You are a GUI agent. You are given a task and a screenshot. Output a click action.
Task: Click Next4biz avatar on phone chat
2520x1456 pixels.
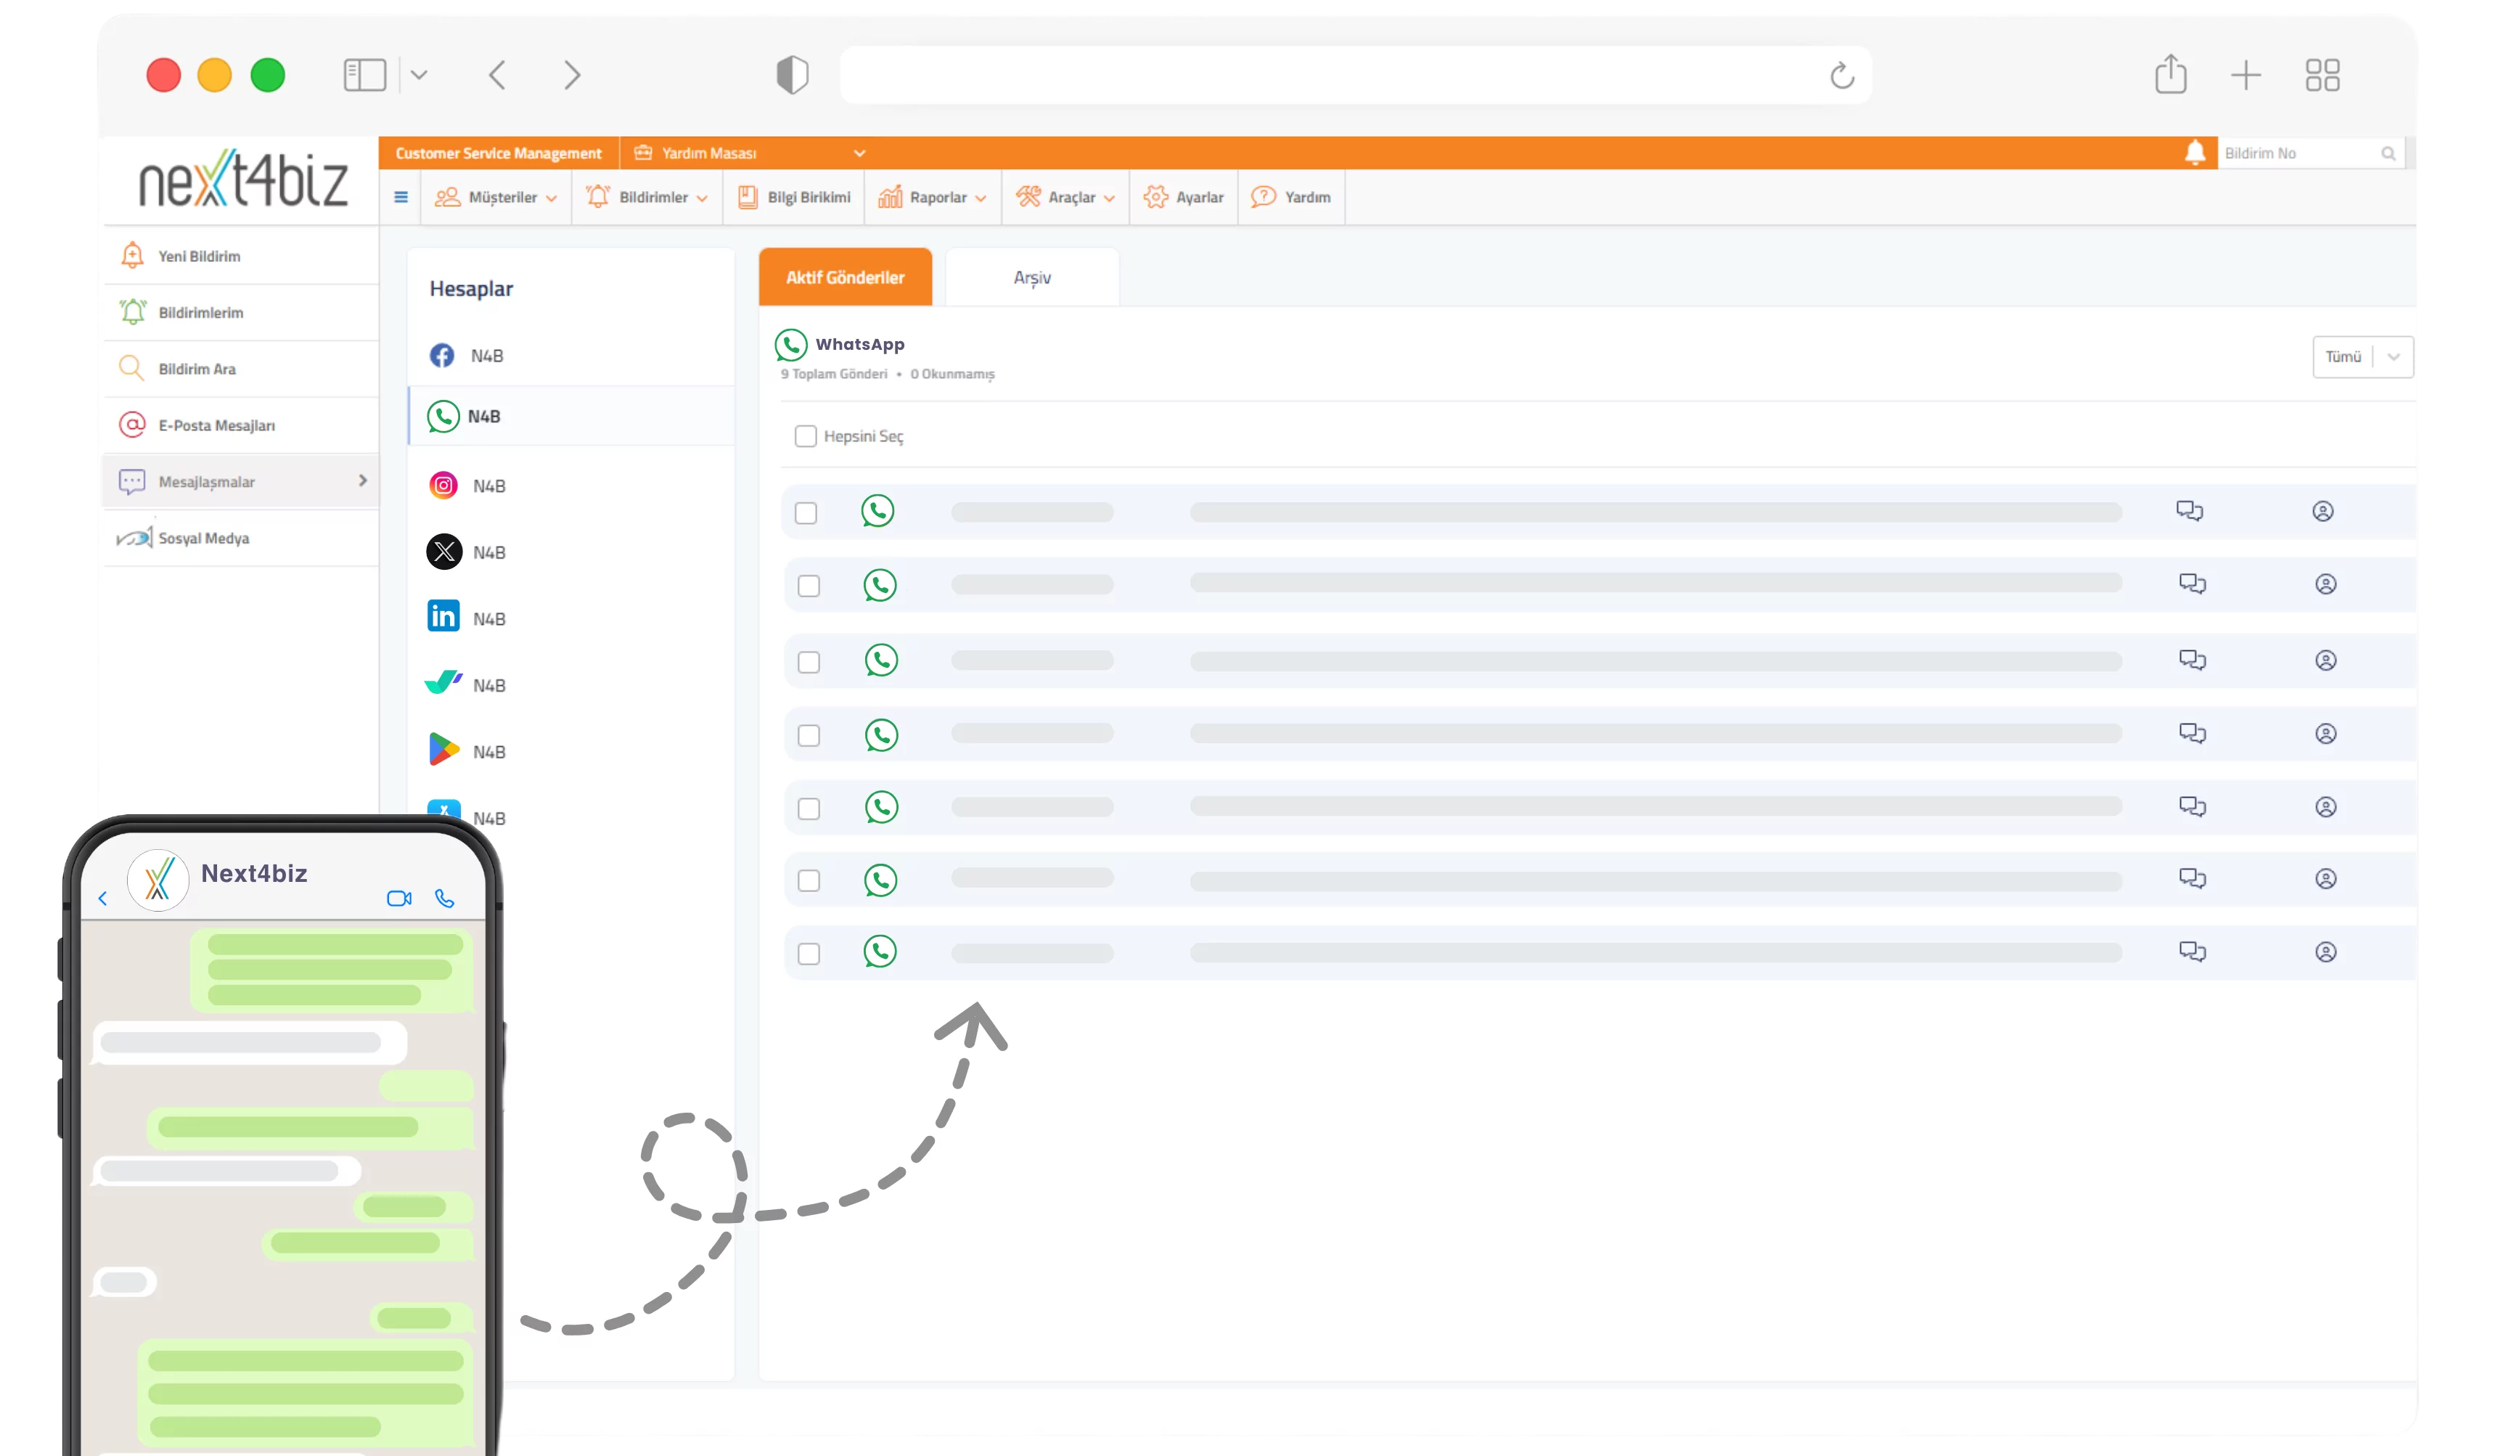pos(158,880)
